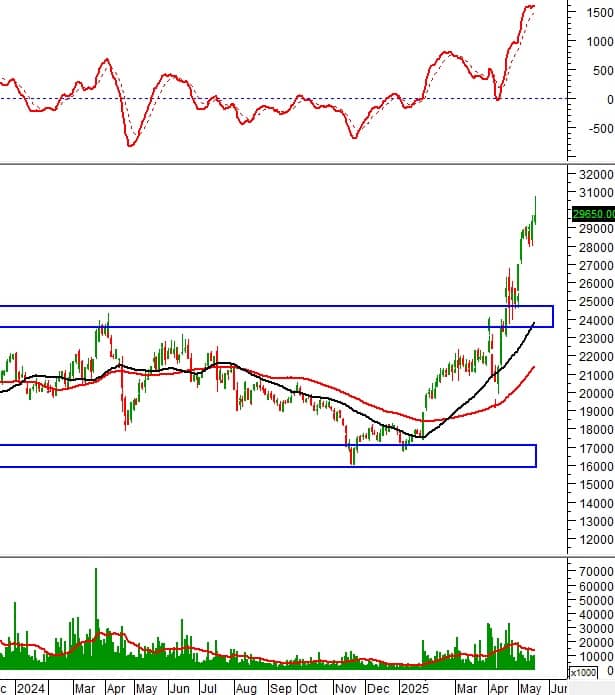Click the Nov month label on time axis
Viewport: 615px width, 695px height.
coord(346,688)
